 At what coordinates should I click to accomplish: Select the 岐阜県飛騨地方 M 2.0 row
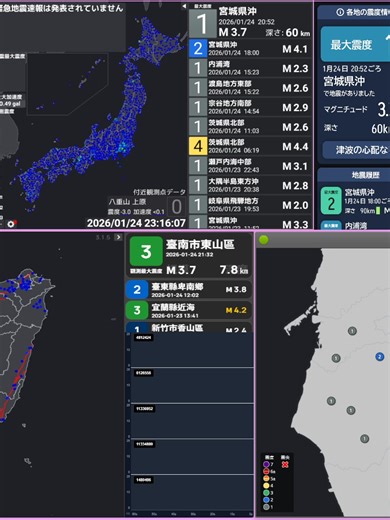(x=250, y=205)
